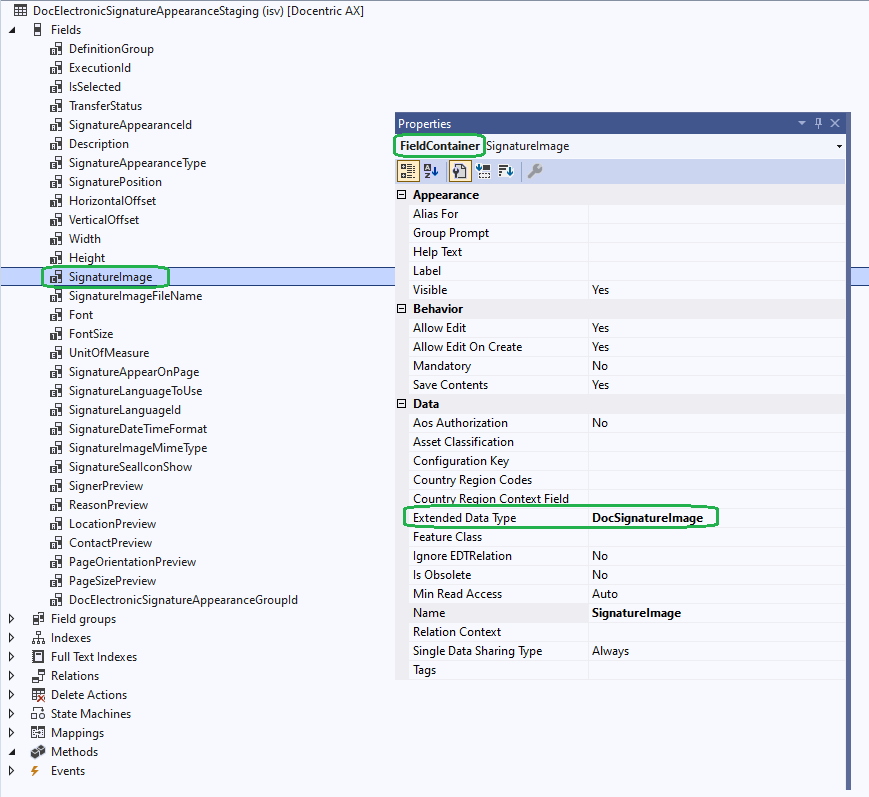Expand the Field groups node
The image size is (869, 797).
(12, 619)
